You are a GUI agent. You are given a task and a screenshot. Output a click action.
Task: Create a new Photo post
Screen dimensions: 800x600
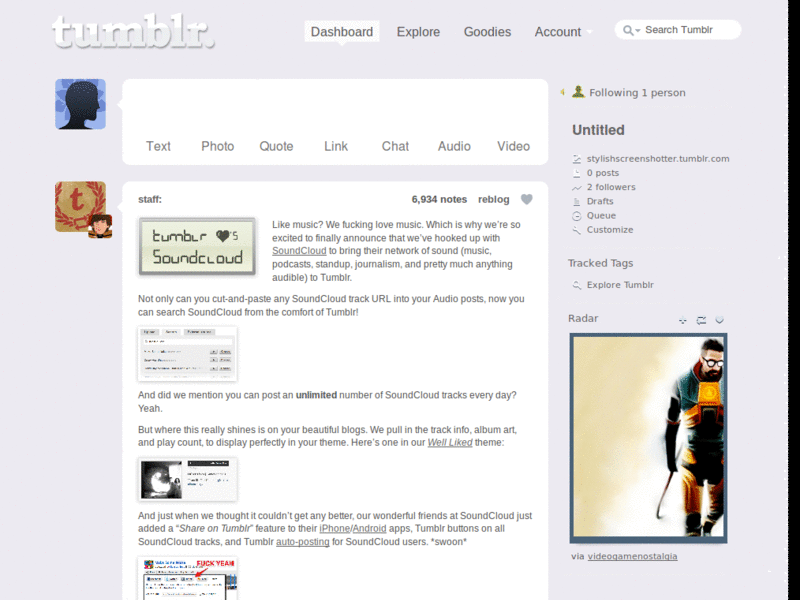click(217, 146)
